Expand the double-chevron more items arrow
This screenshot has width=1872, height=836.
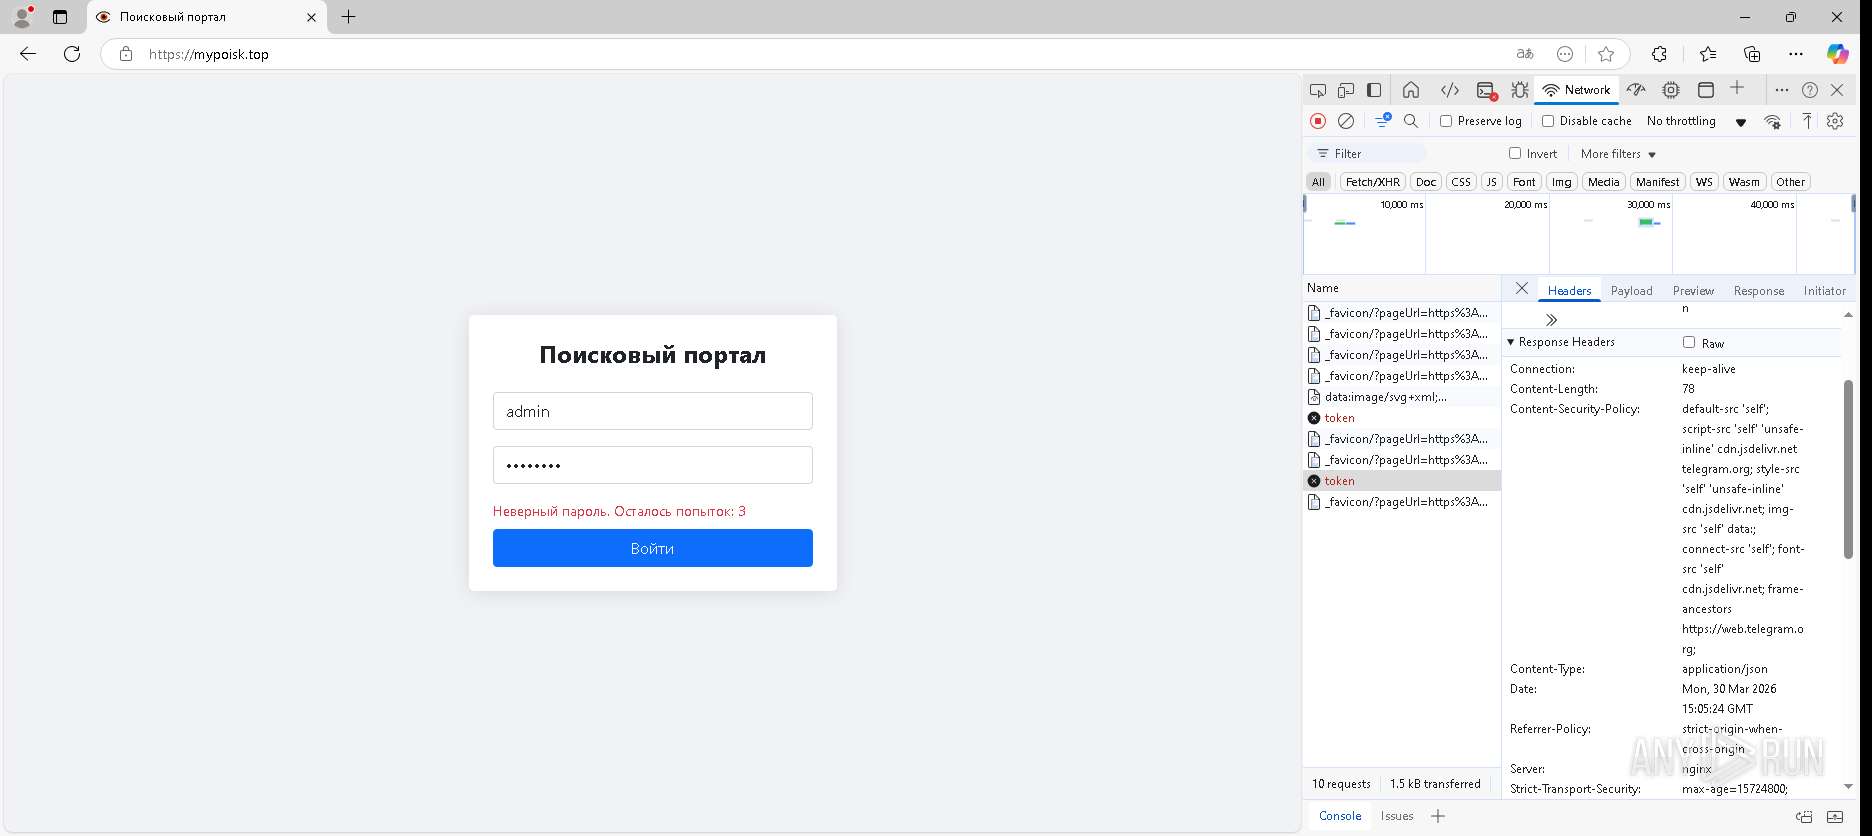(x=1551, y=320)
